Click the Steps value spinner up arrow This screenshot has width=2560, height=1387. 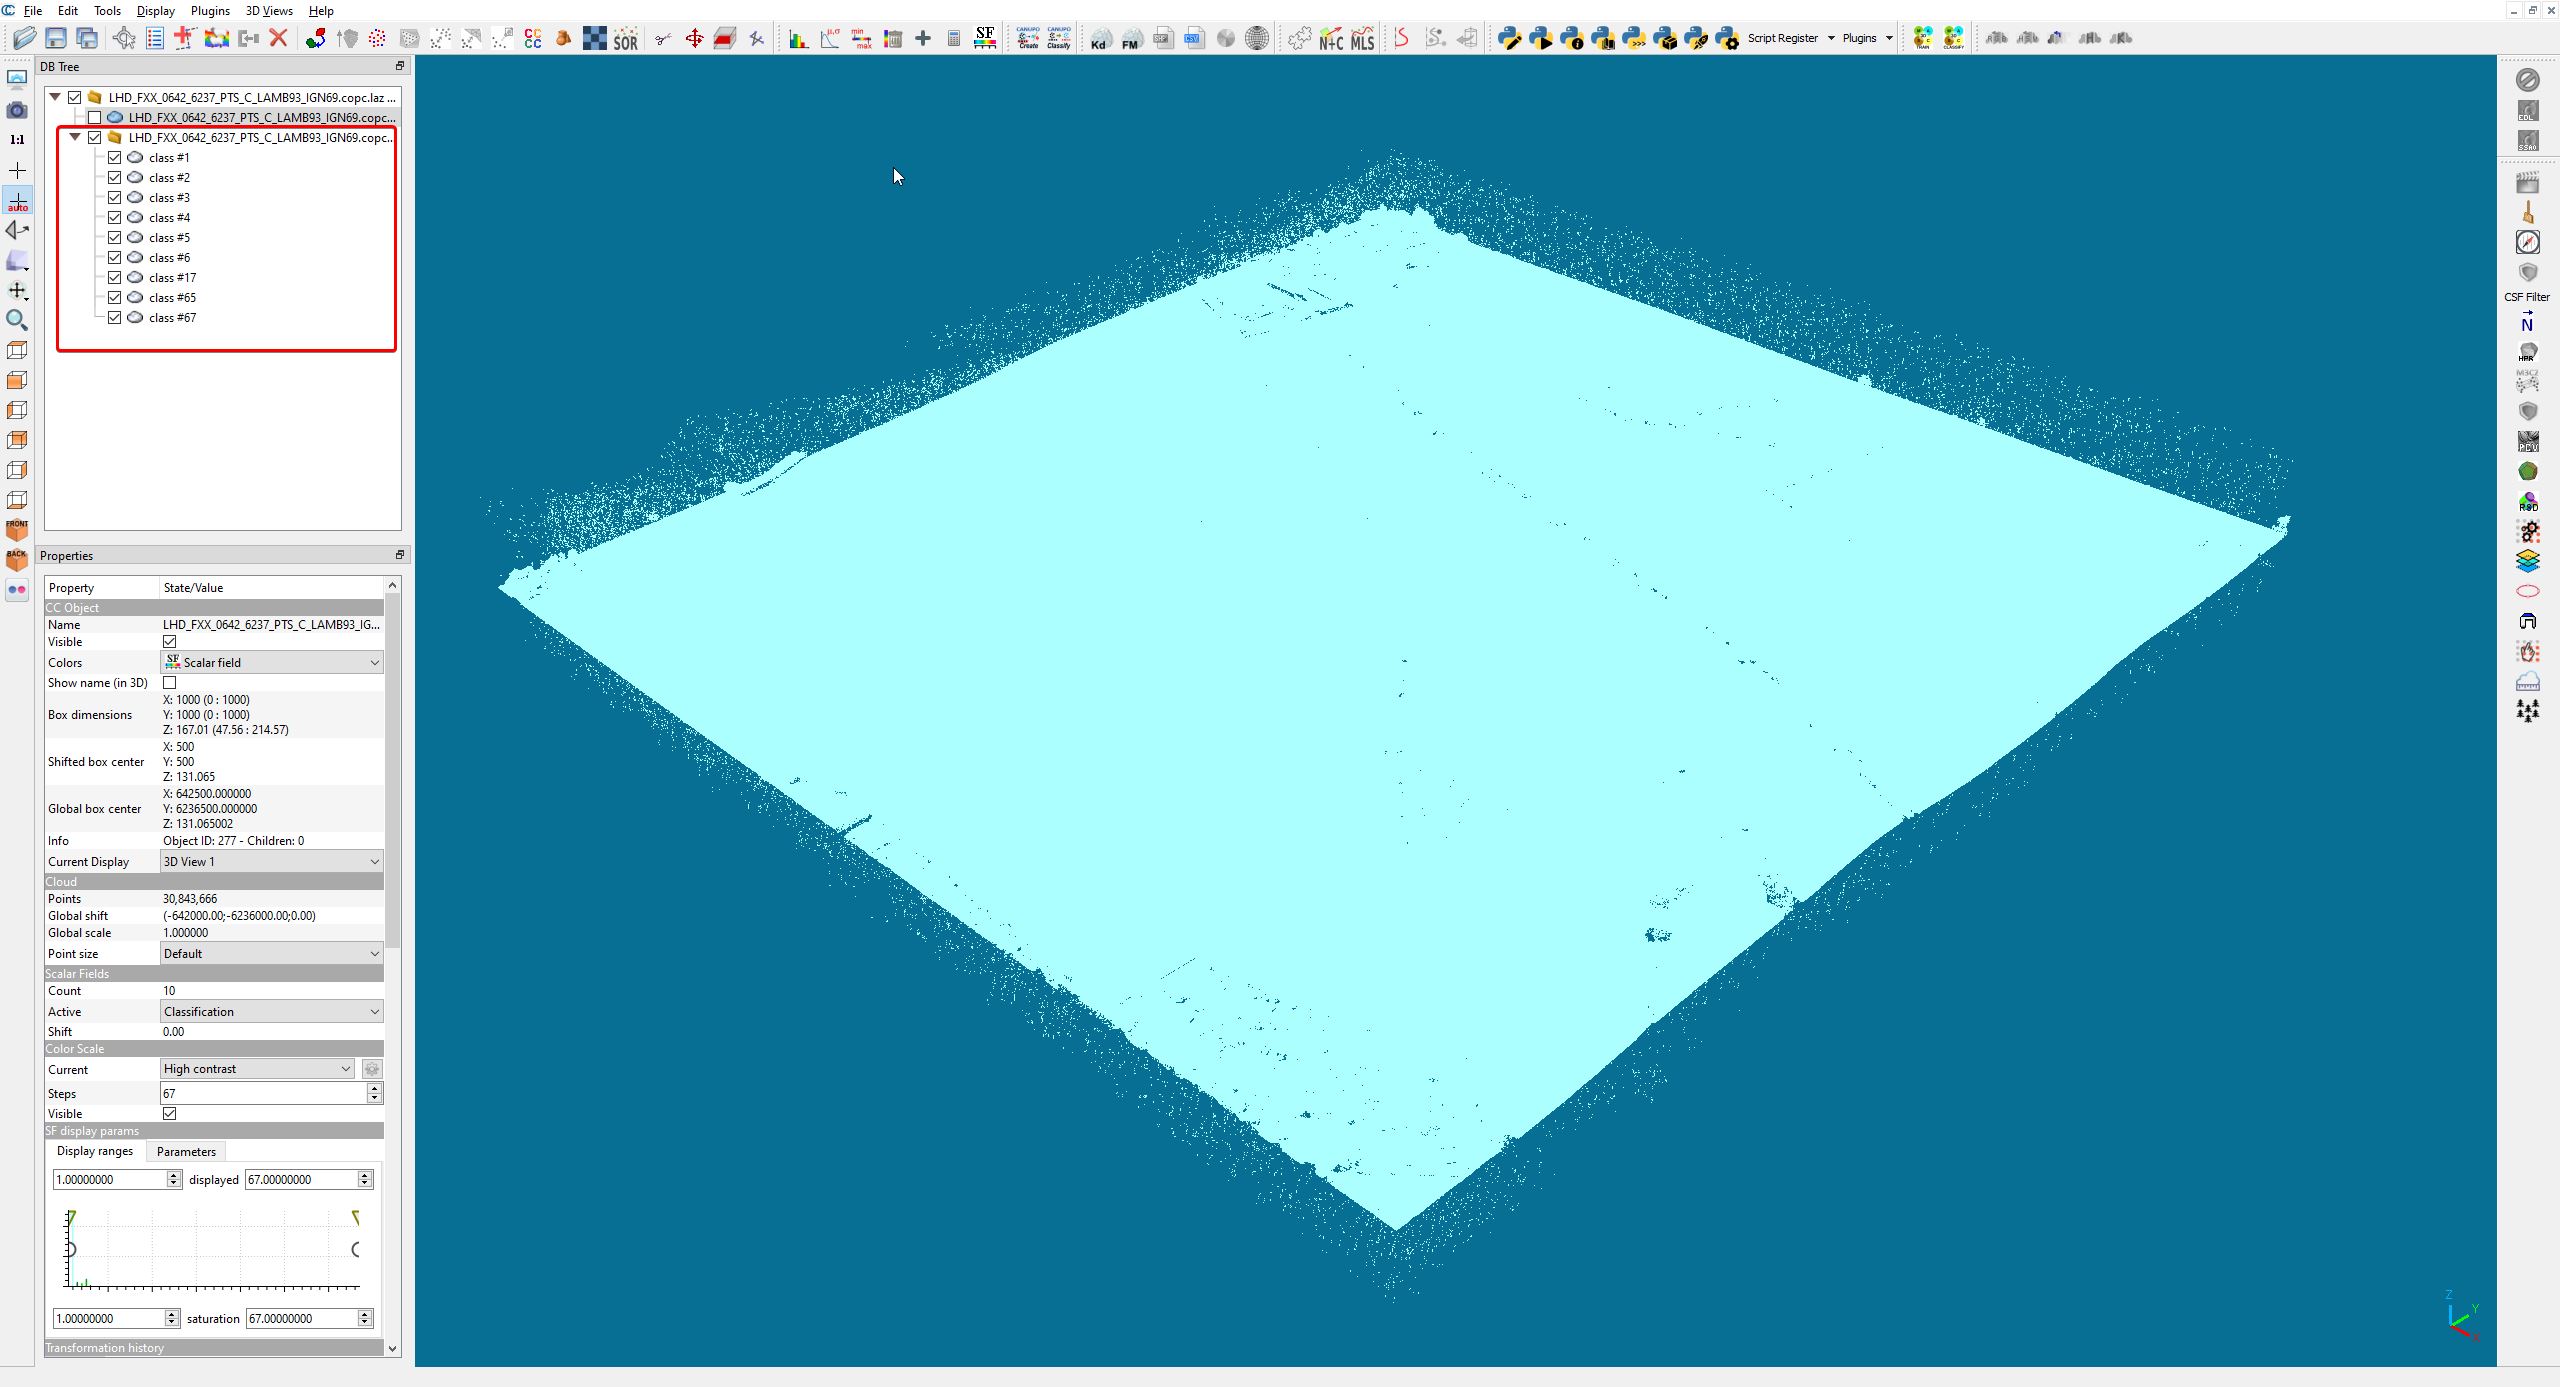pyautogui.click(x=374, y=1088)
